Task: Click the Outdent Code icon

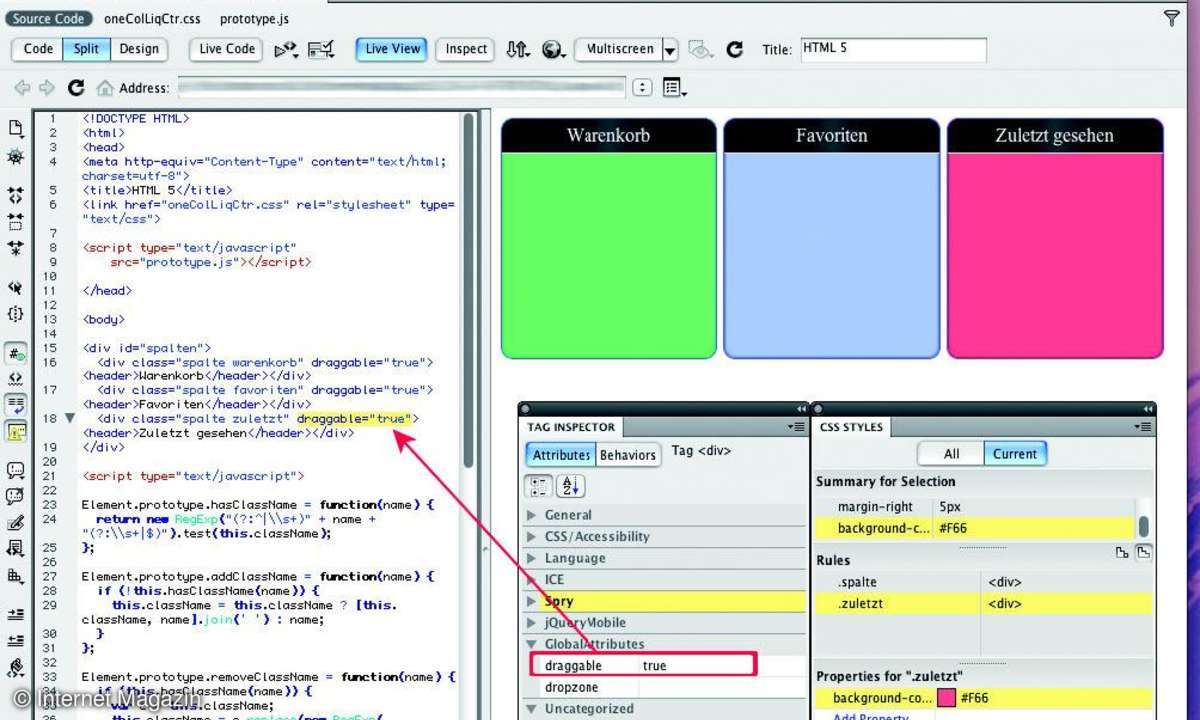Action: point(16,640)
